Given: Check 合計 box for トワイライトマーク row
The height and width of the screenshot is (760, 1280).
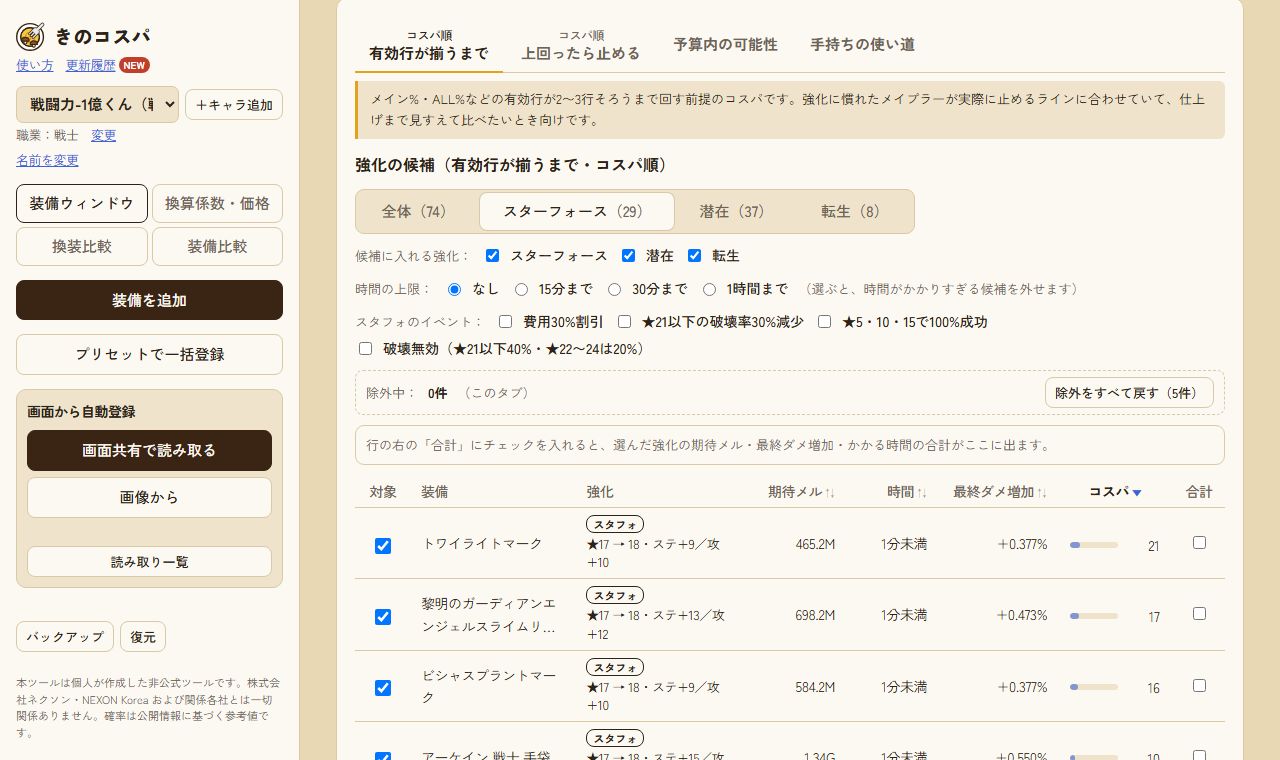Looking at the screenshot, I should (x=1199, y=543).
